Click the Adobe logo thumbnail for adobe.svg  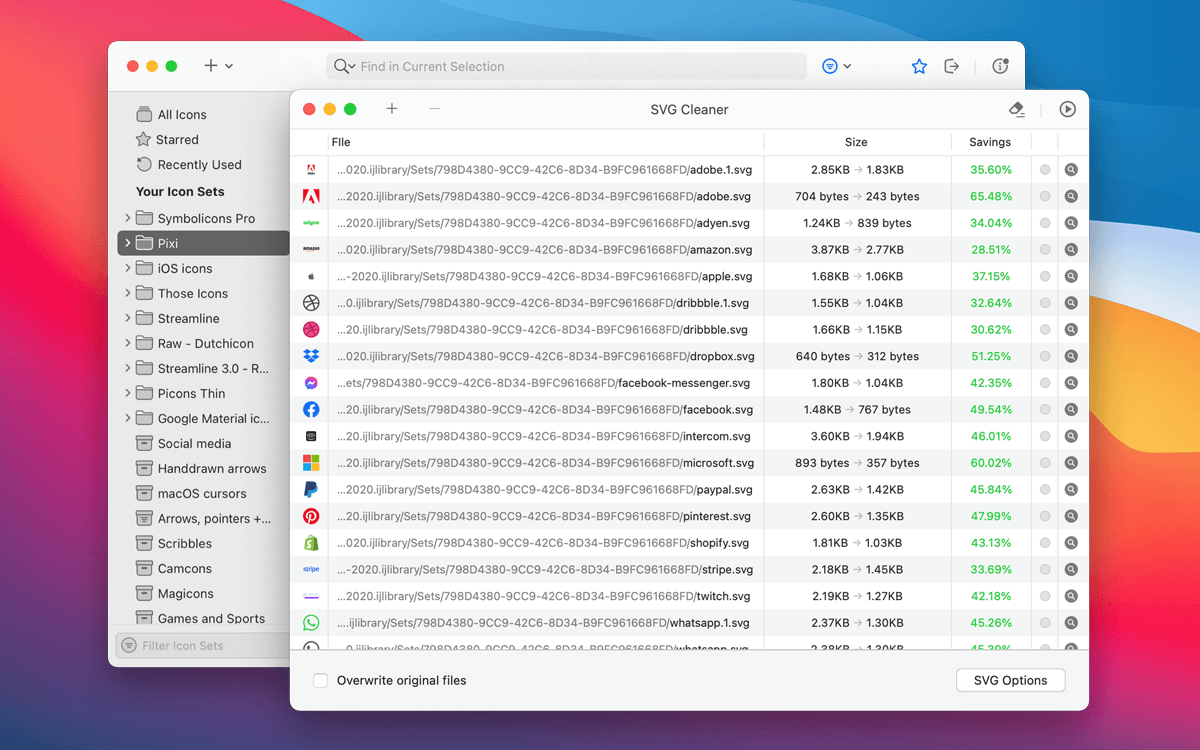311,196
